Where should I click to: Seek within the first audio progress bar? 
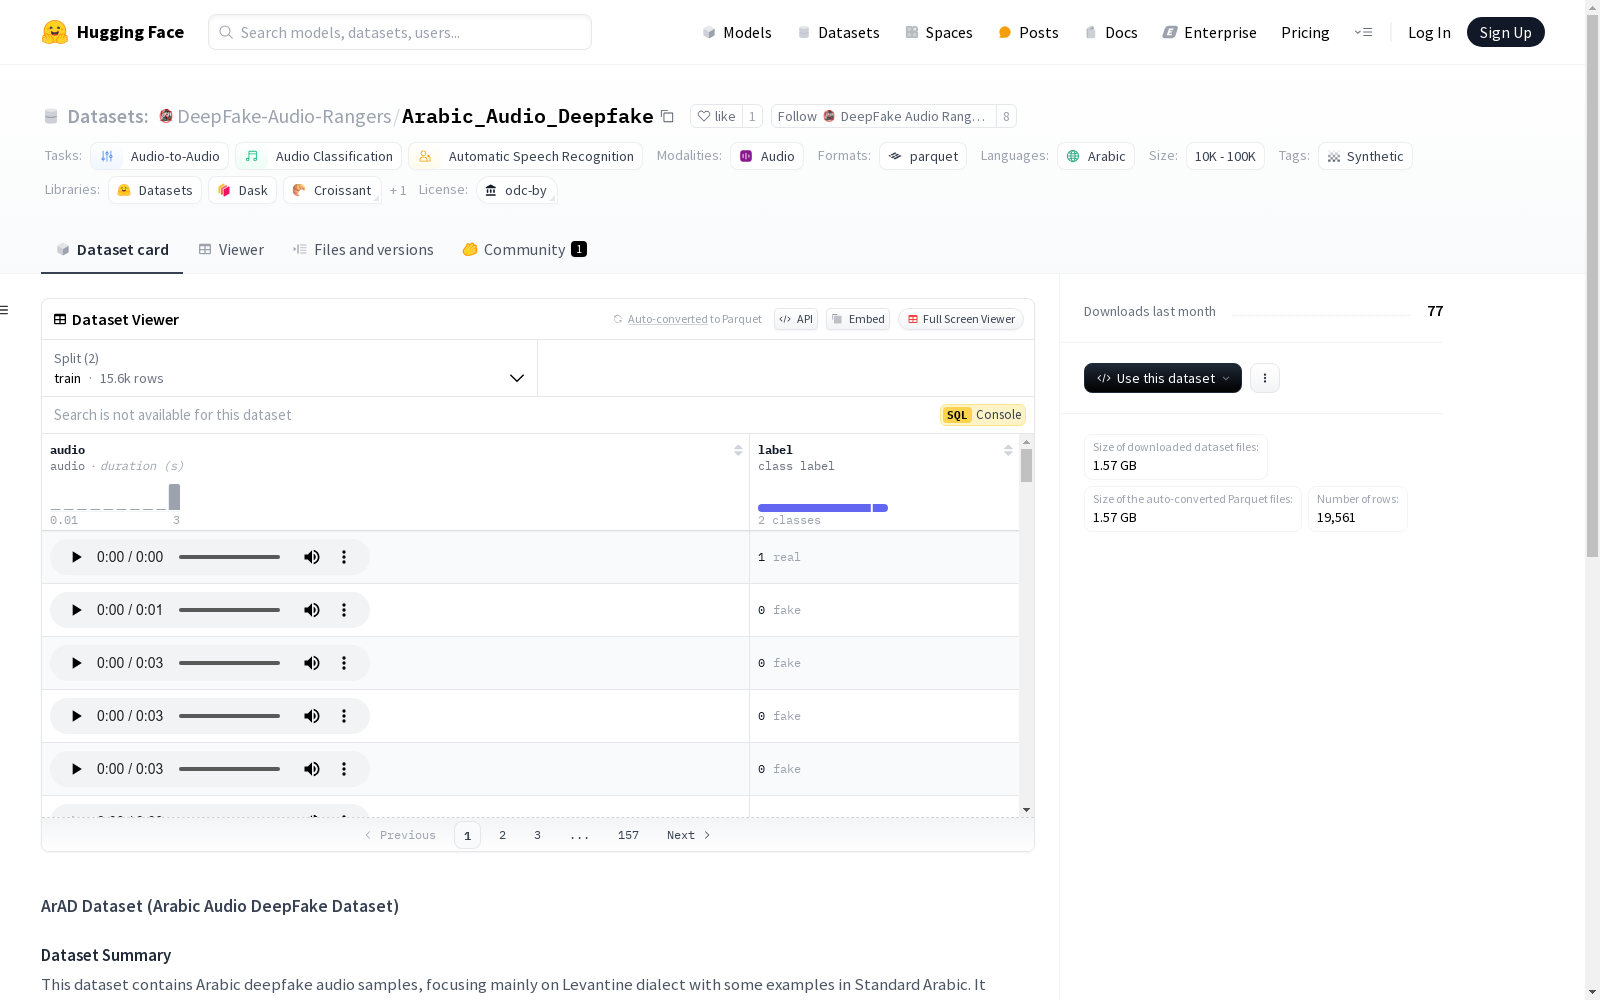(x=229, y=557)
